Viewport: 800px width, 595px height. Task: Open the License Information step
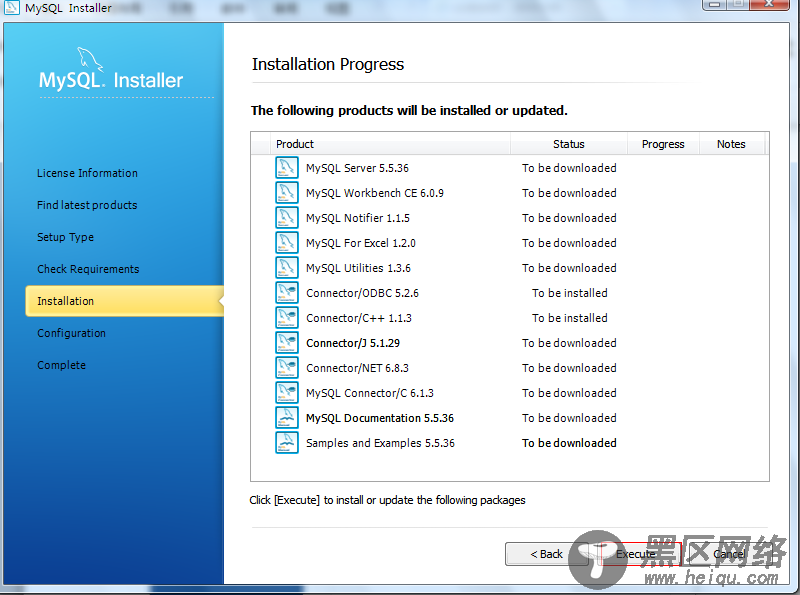tap(87, 173)
